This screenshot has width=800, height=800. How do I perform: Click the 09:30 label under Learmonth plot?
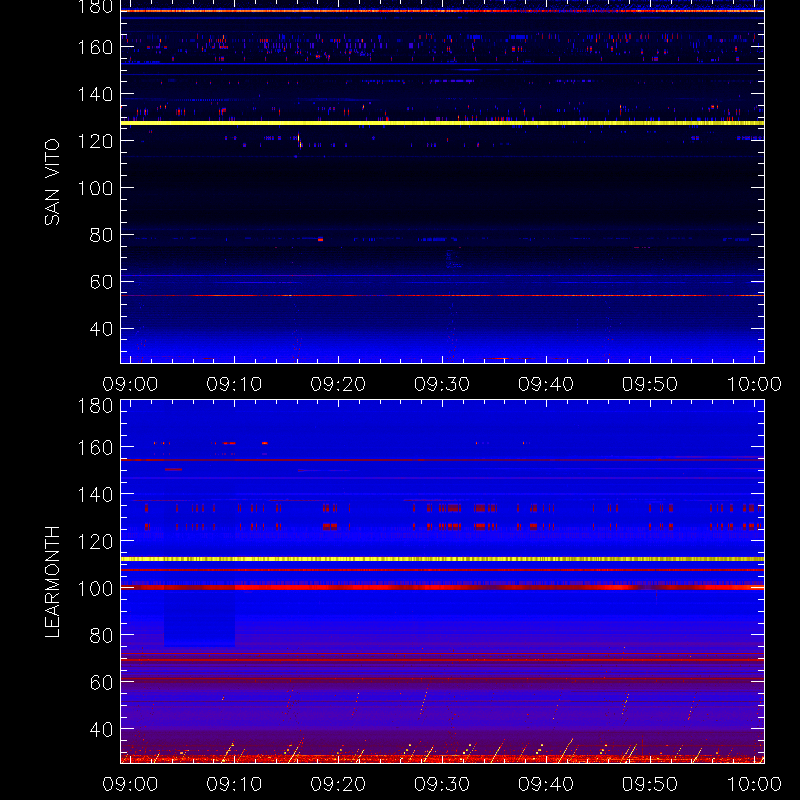pyautogui.click(x=442, y=784)
